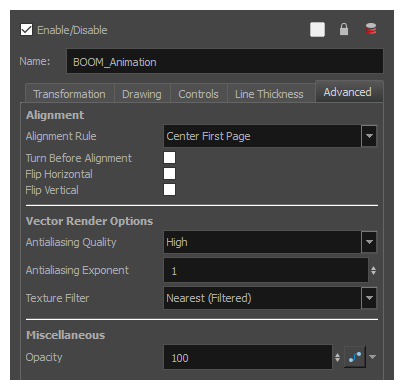Switch to the Drawing tab

[142, 94]
